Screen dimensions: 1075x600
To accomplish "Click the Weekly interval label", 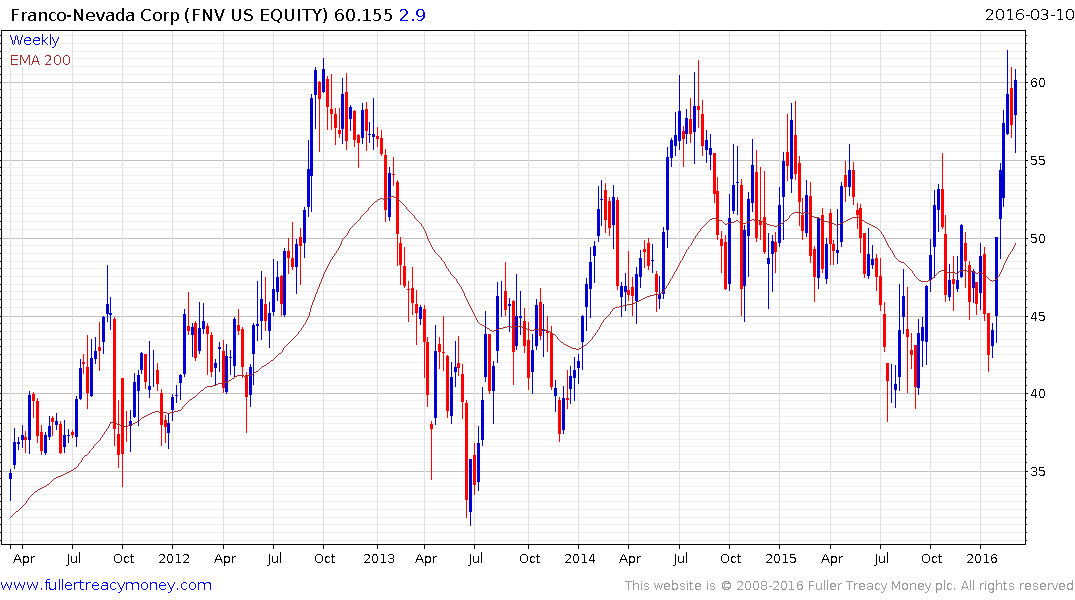I will click(x=34, y=40).
